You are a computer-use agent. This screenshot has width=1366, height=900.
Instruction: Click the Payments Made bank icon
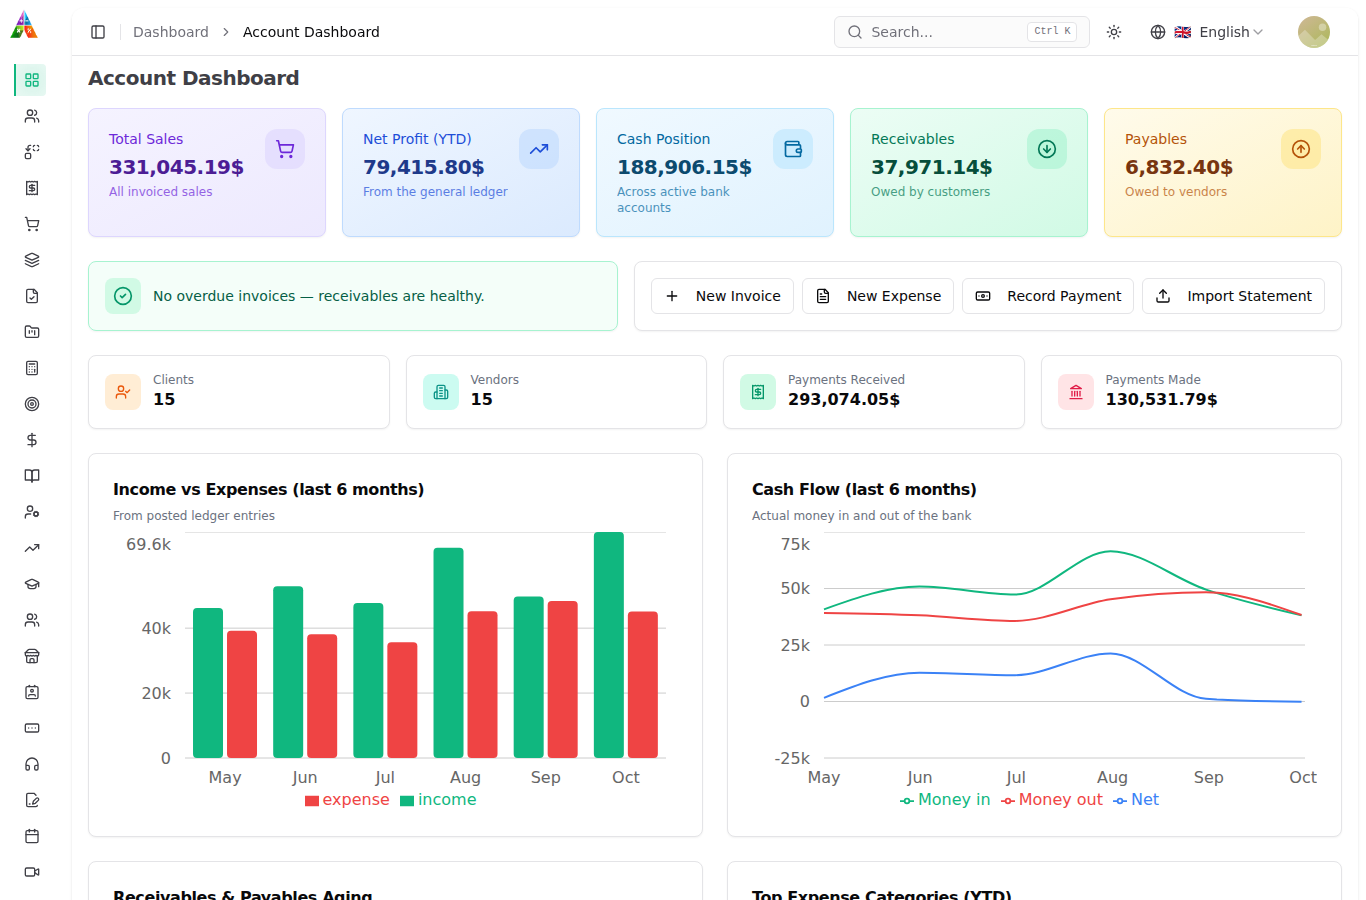(x=1076, y=392)
